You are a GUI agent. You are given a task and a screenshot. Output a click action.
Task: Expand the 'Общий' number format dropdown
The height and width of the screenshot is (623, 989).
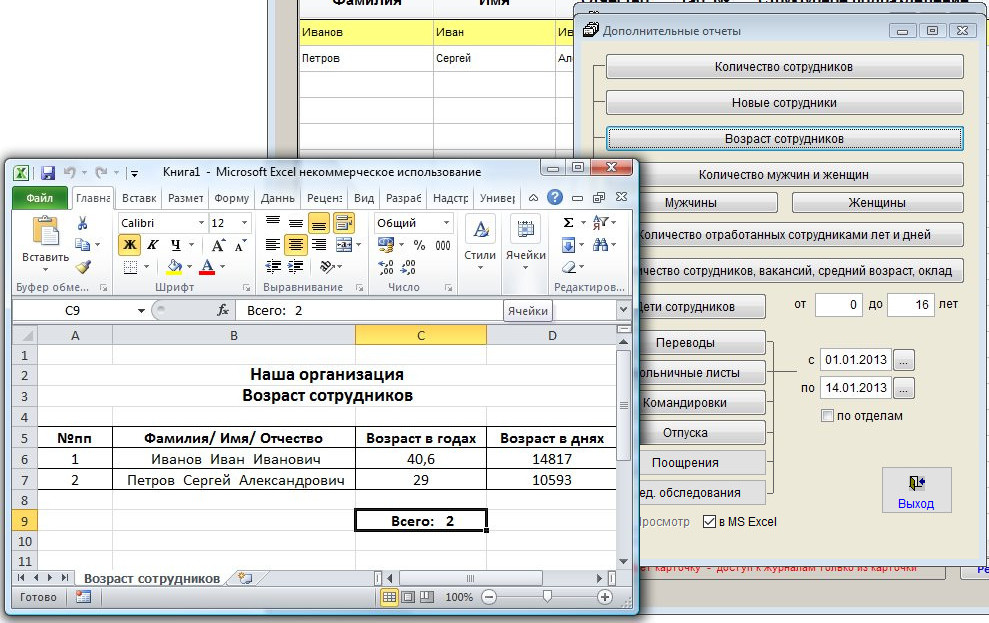click(445, 223)
